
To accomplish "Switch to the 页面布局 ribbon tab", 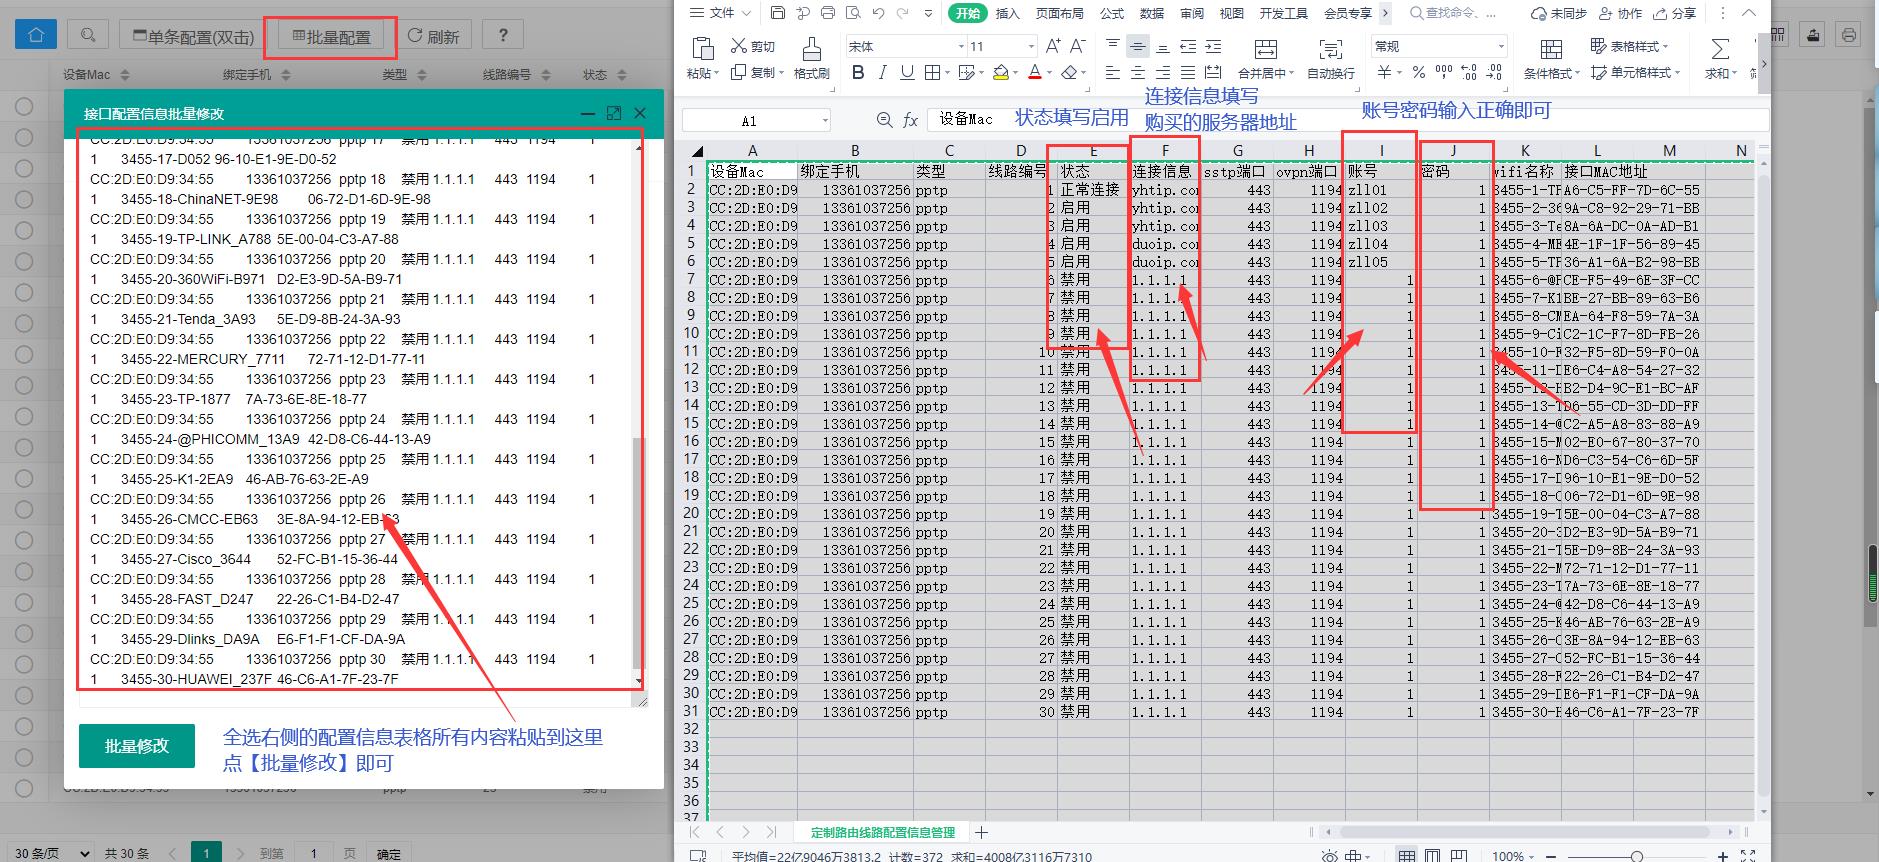I will click(x=1060, y=13).
